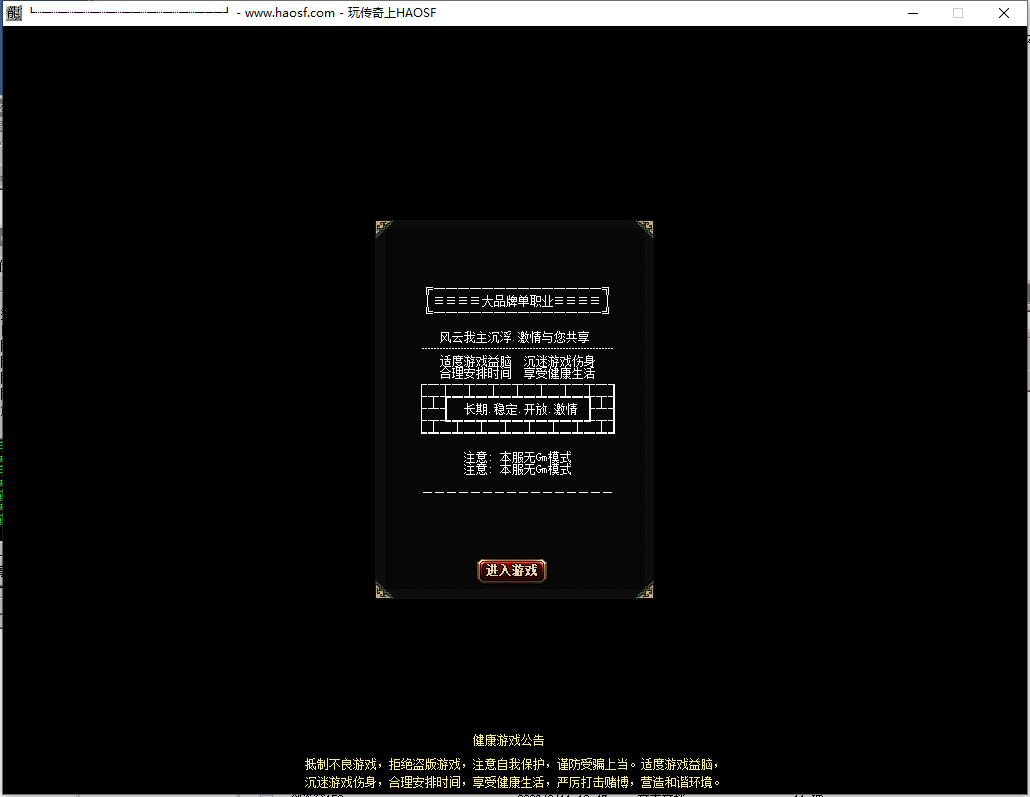The height and width of the screenshot is (797, 1030).
Task: Click the 大品牌单职业 title banner
Action: (517, 300)
